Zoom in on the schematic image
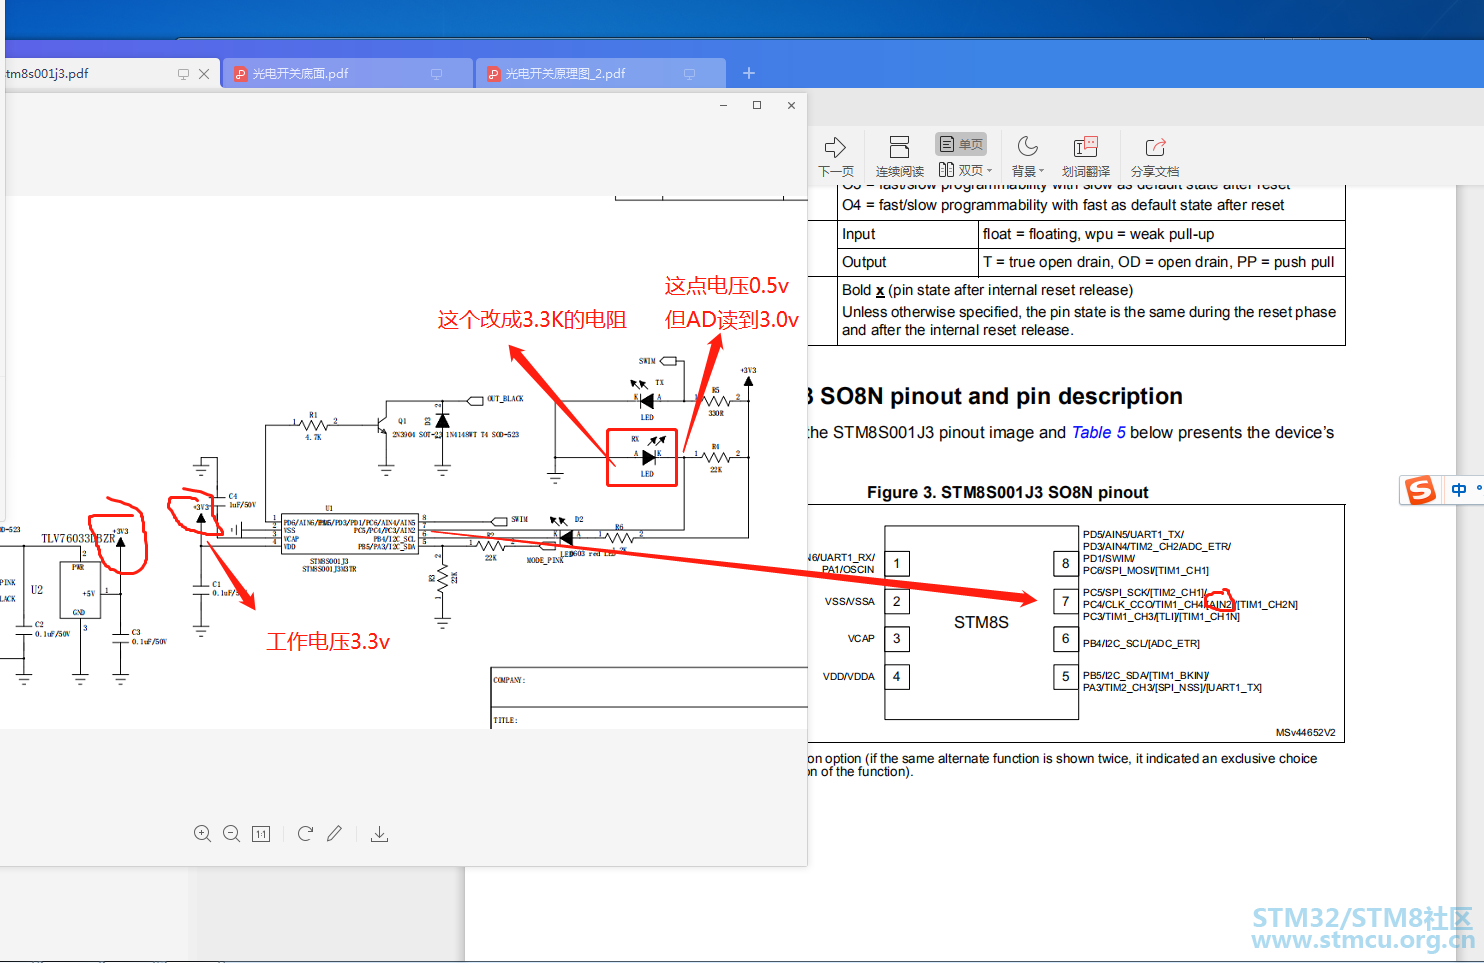Image resolution: width=1484 pixels, height=963 pixels. click(202, 834)
